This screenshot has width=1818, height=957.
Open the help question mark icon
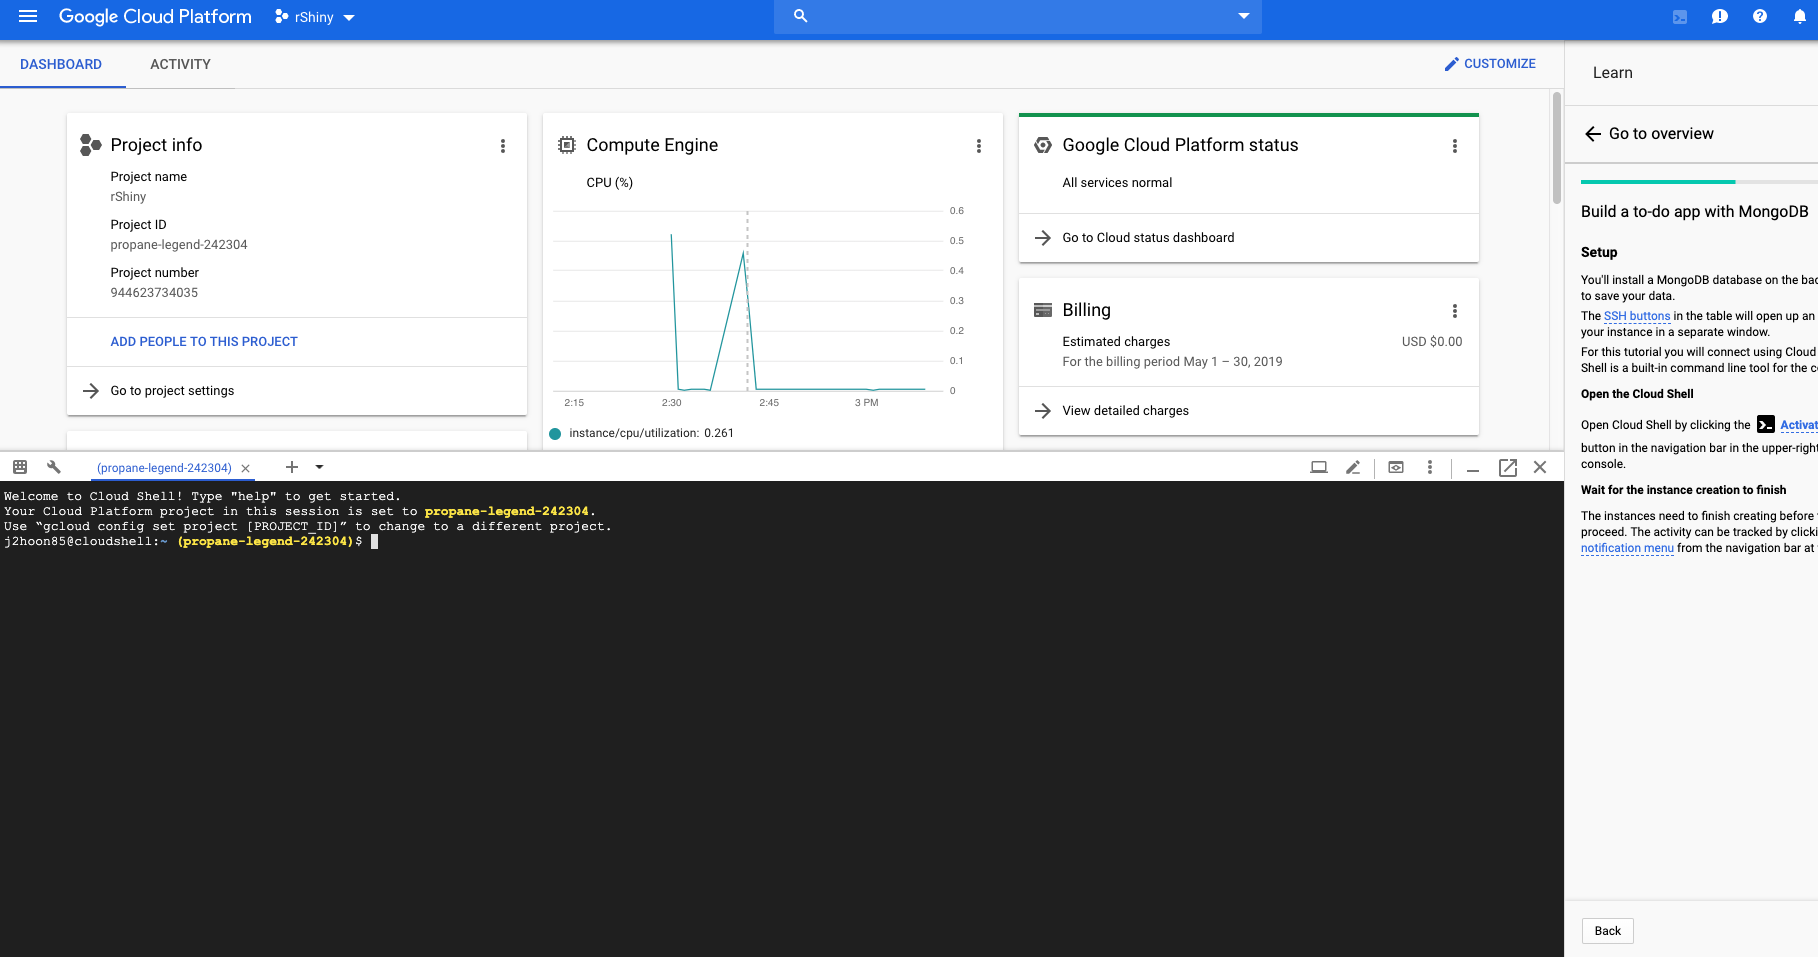[1760, 17]
